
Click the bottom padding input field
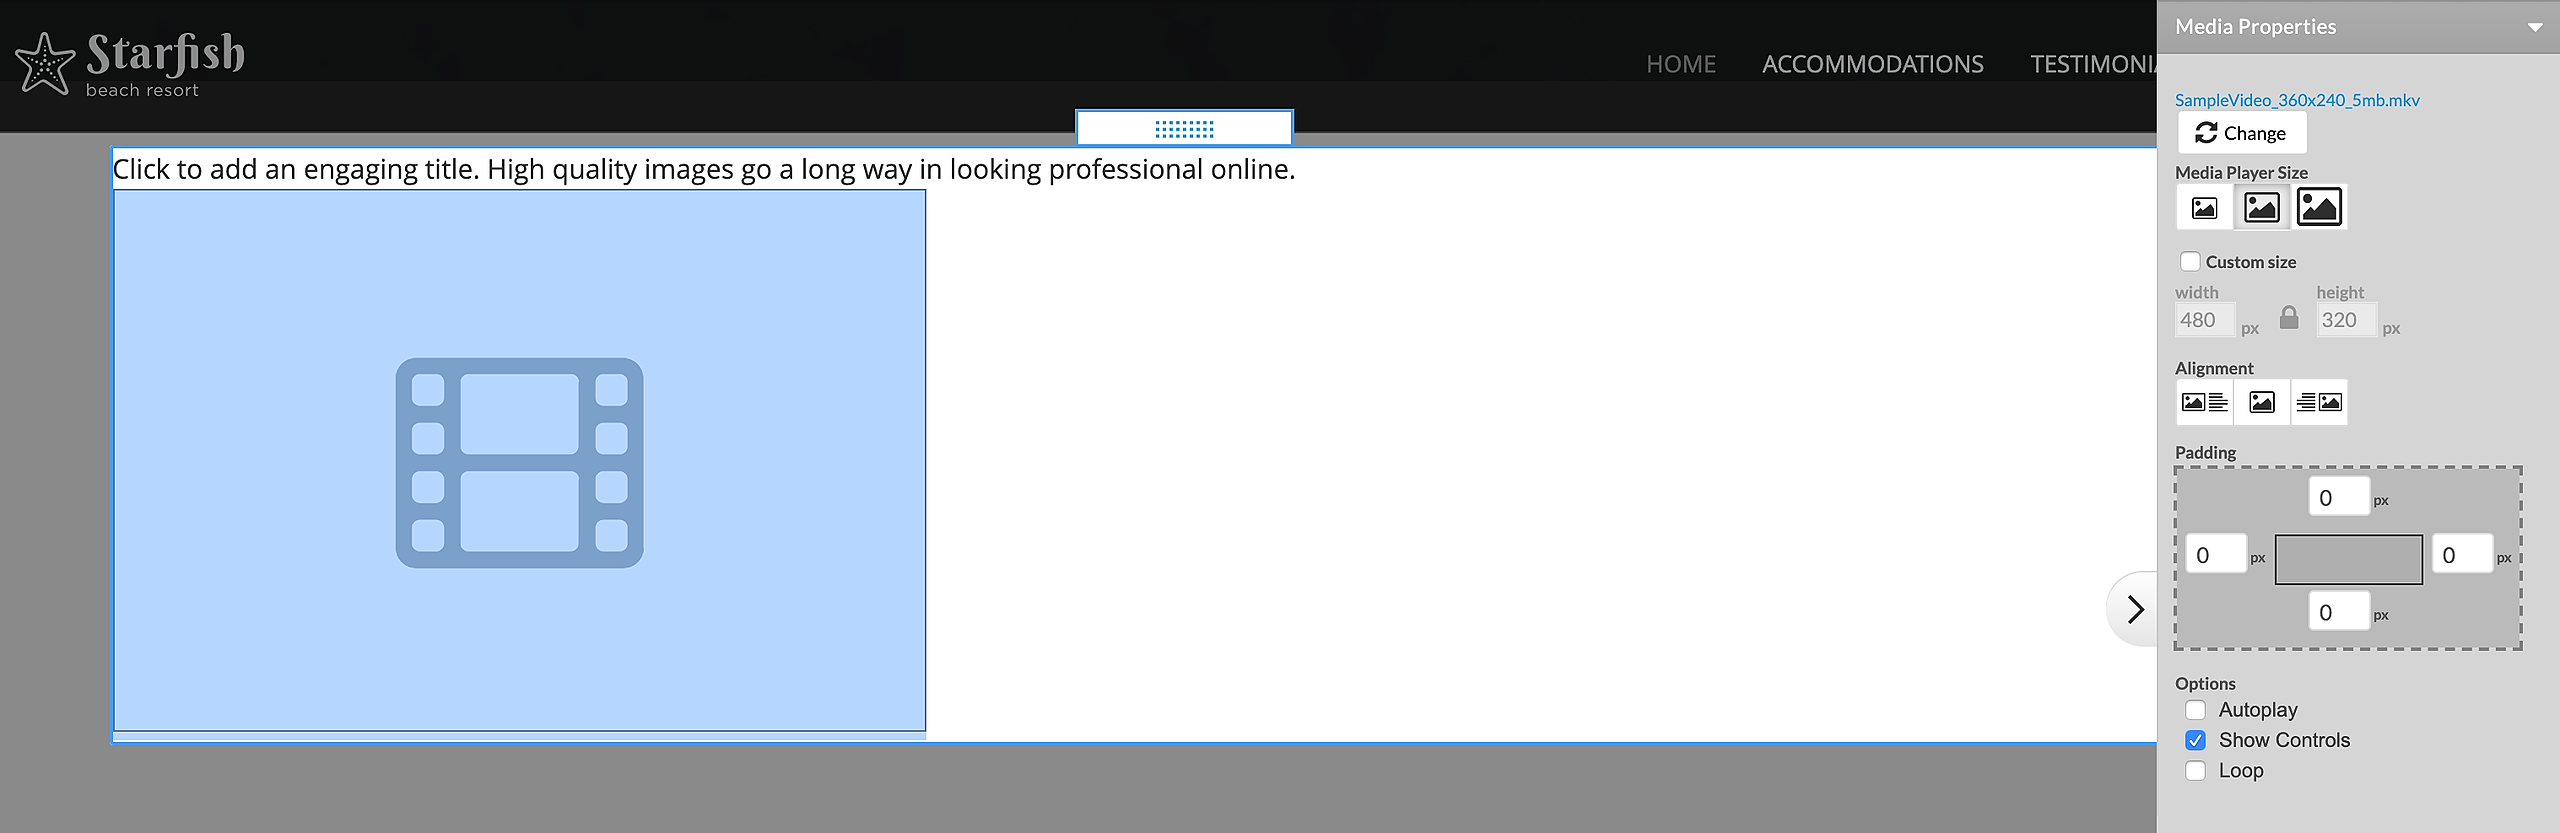pos(2339,612)
